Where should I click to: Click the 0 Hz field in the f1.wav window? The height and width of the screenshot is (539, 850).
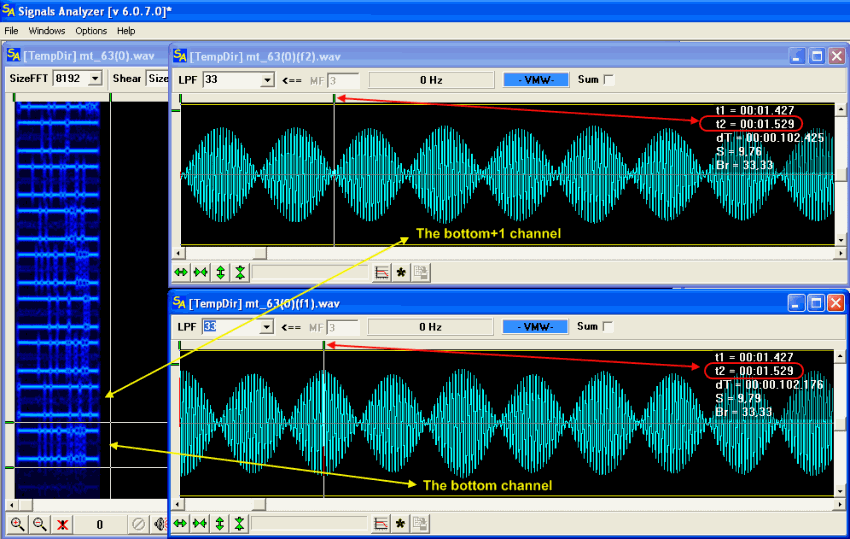pos(430,327)
